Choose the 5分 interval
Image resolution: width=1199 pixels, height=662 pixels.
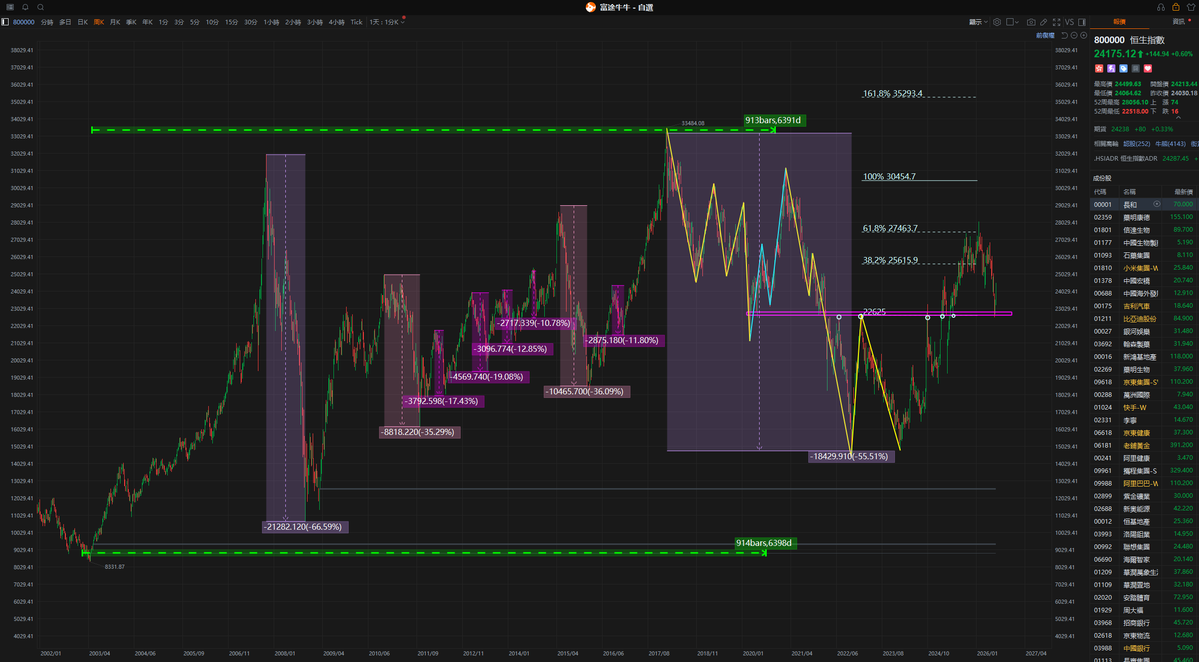(x=195, y=22)
